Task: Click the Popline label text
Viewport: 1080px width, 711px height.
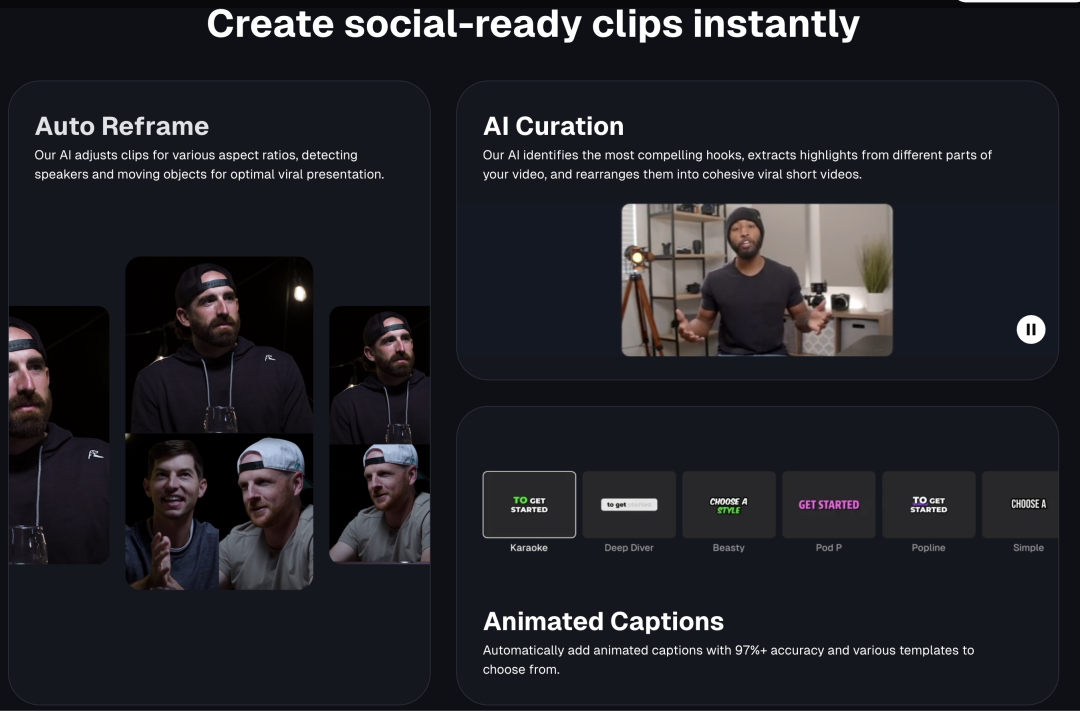Action: 929,548
